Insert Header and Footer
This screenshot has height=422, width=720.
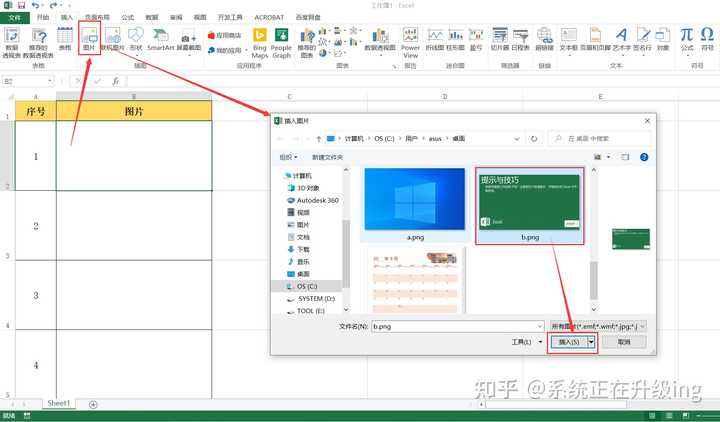pyautogui.click(x=596, y=39)
